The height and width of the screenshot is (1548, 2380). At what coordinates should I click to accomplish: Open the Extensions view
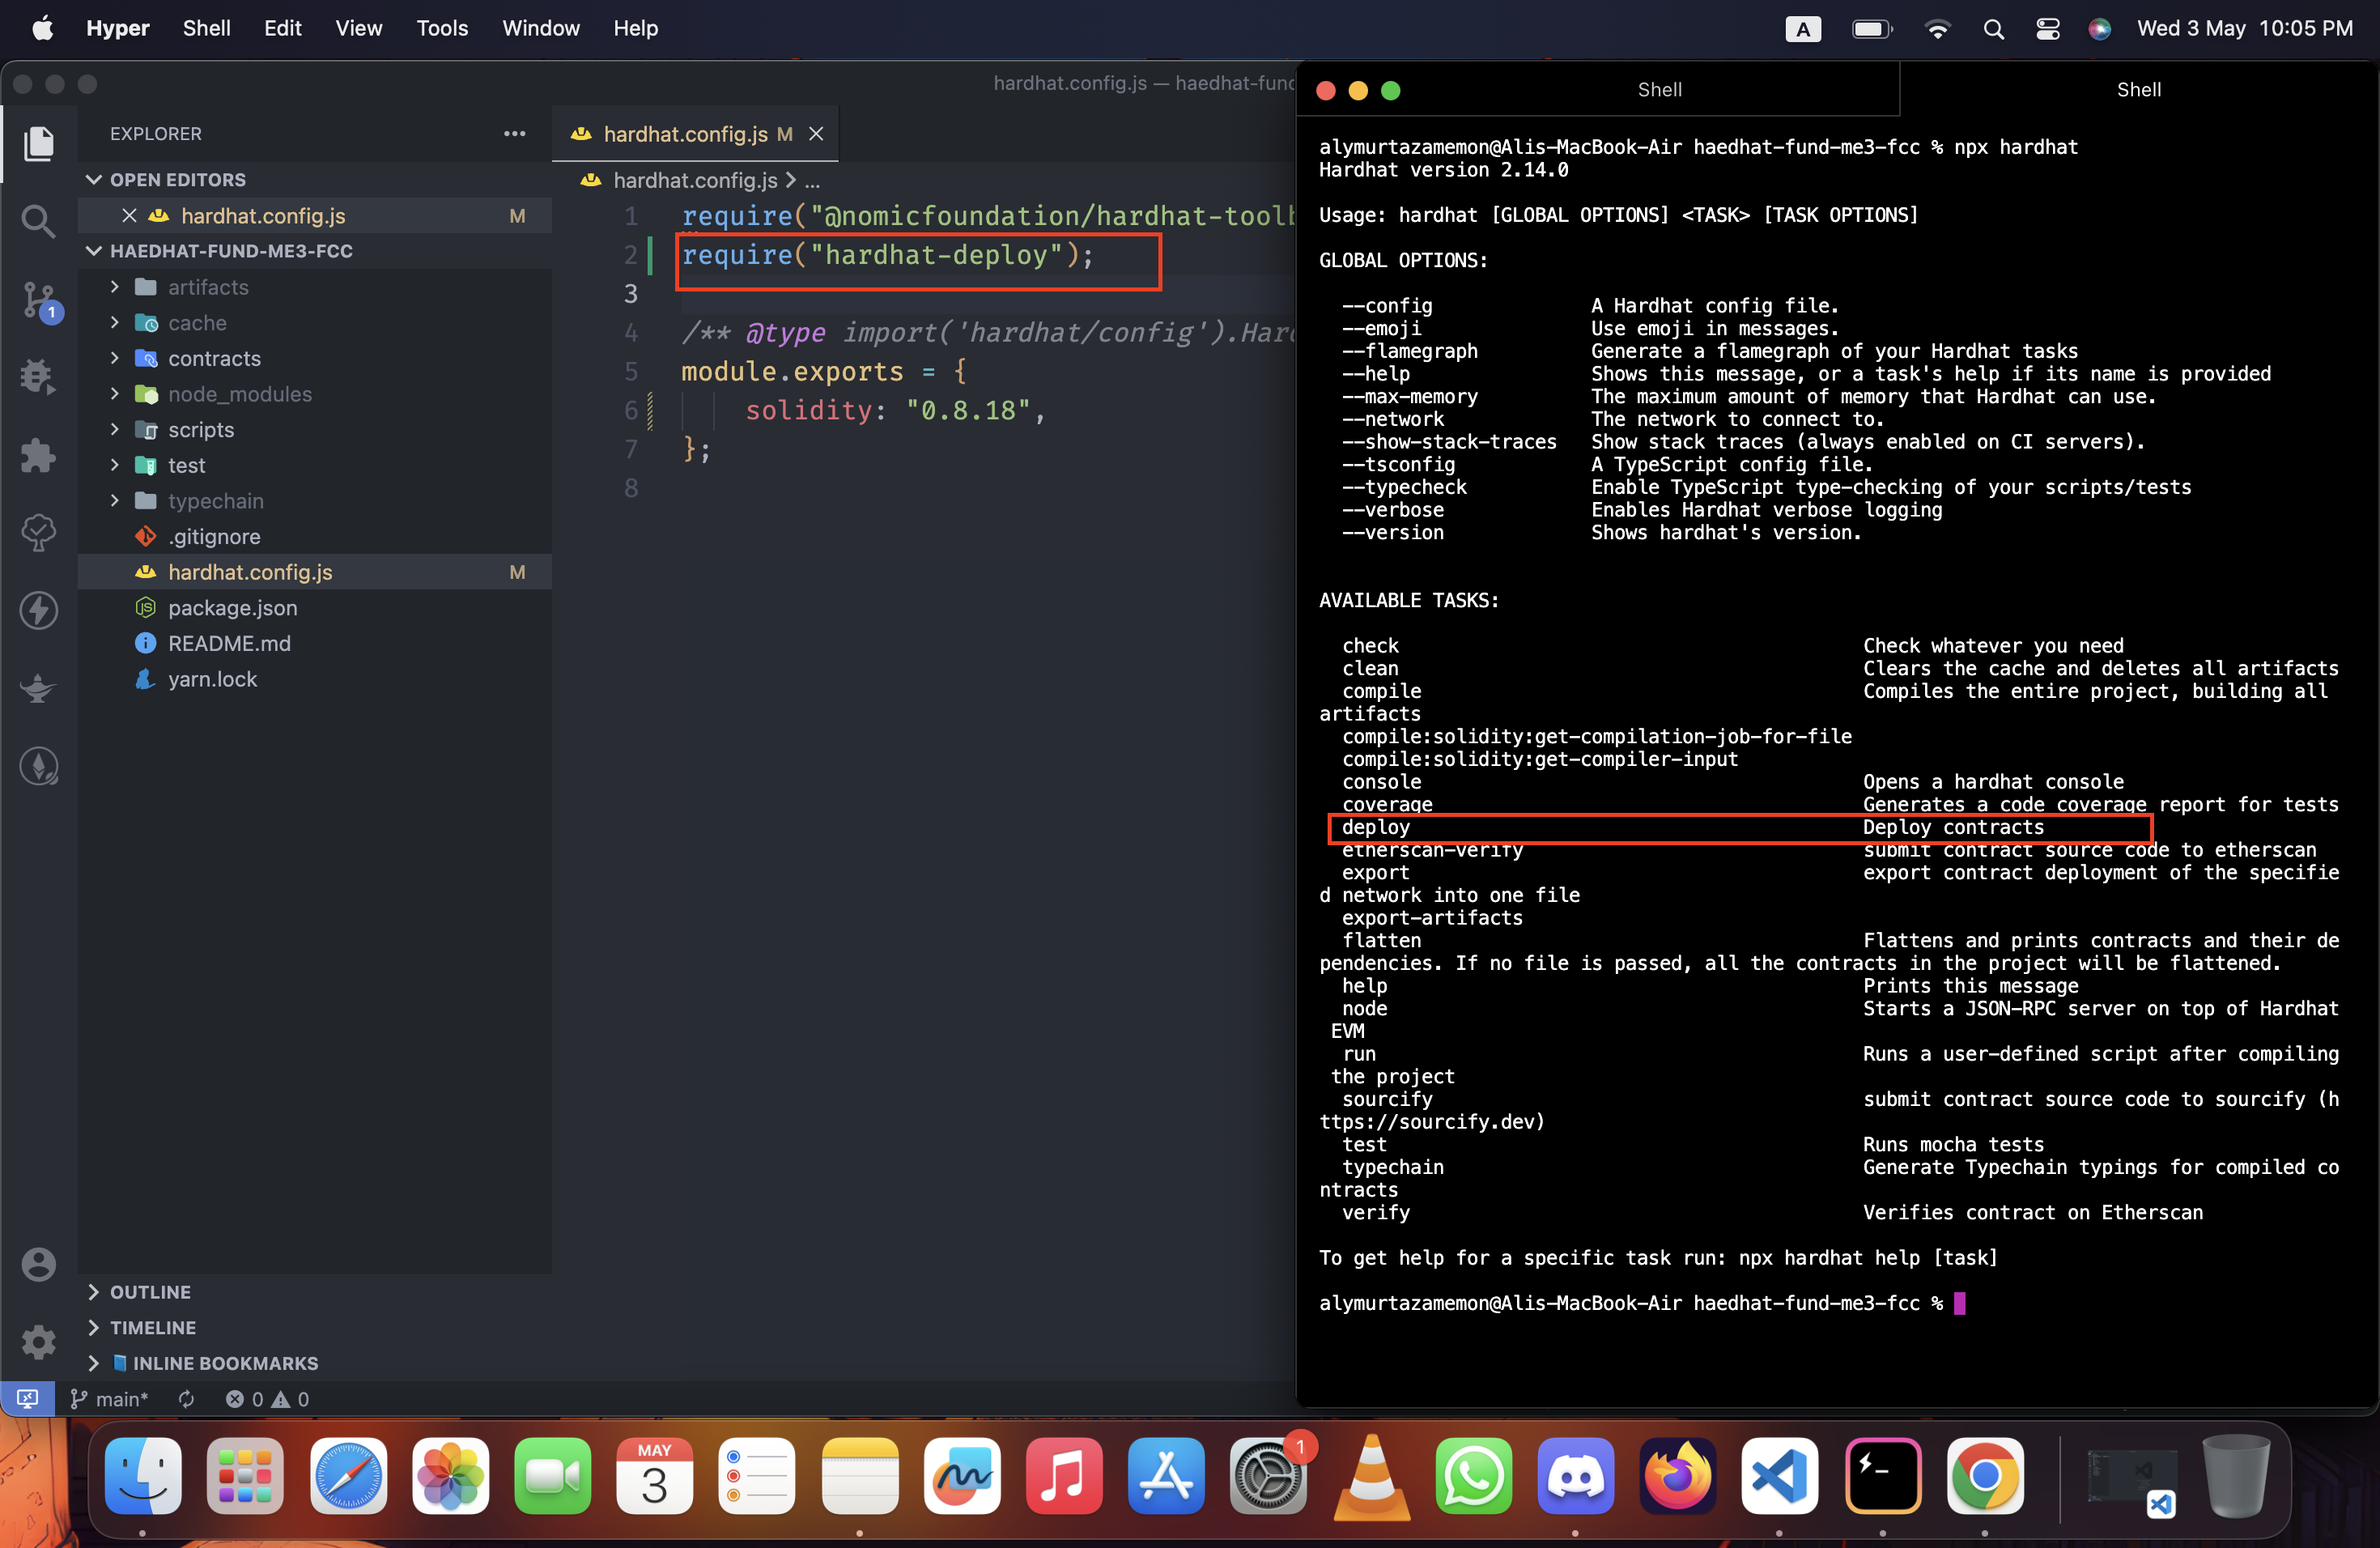tap(38, 455)
